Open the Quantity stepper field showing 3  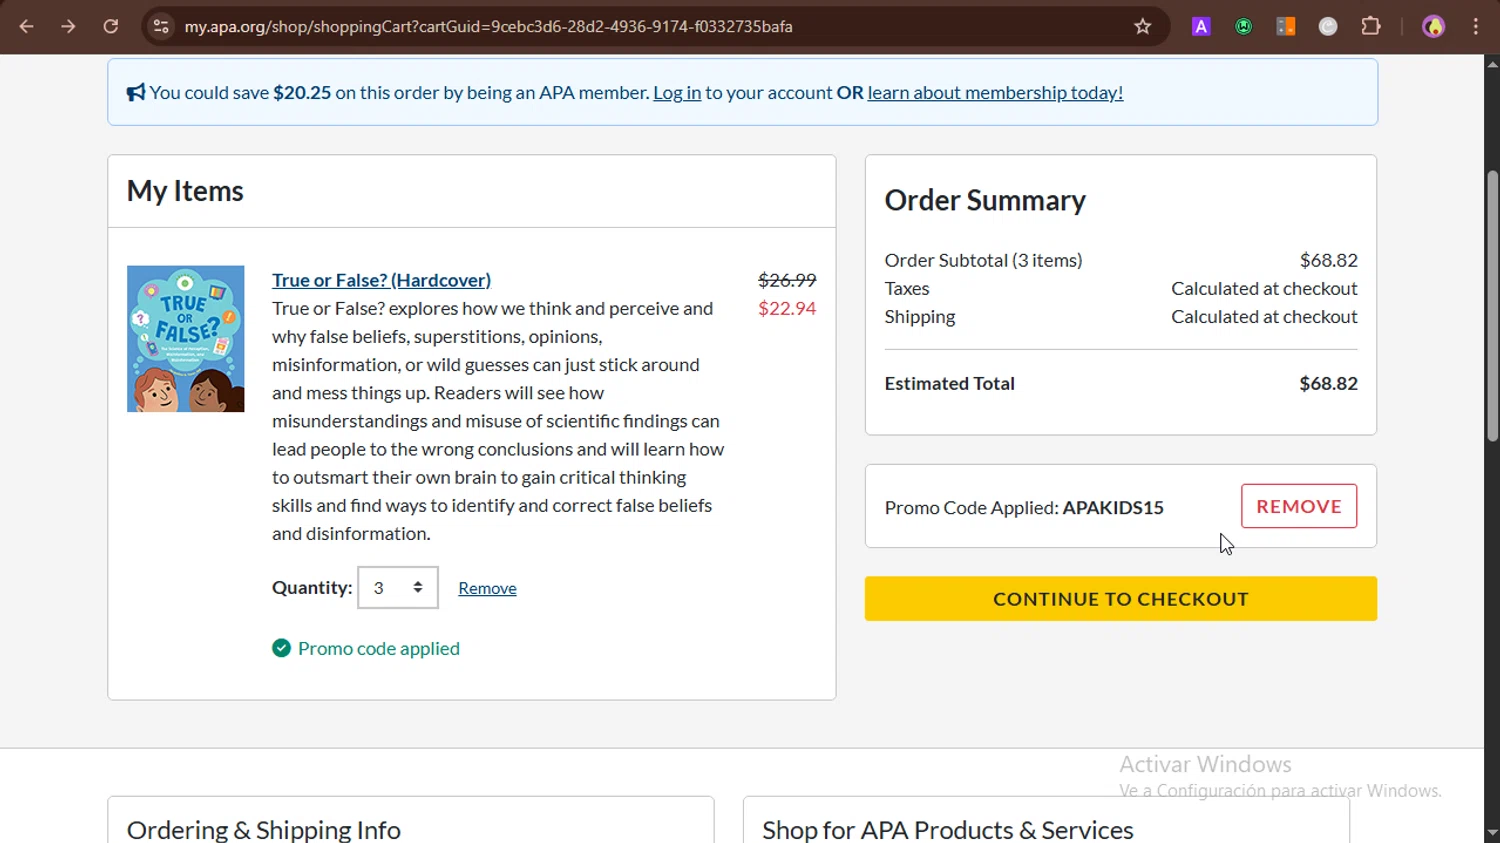point(398,588)
